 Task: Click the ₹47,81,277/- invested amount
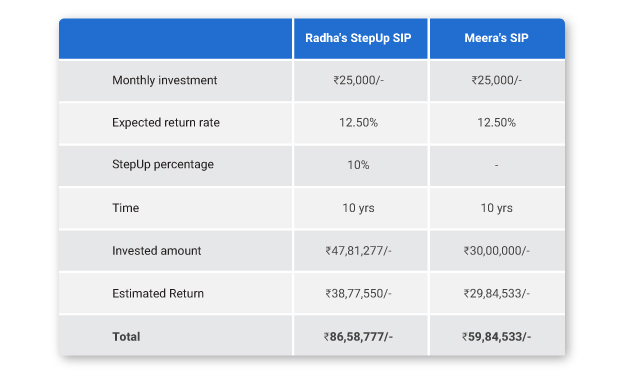pyautogui.click(x=358, y=251)
